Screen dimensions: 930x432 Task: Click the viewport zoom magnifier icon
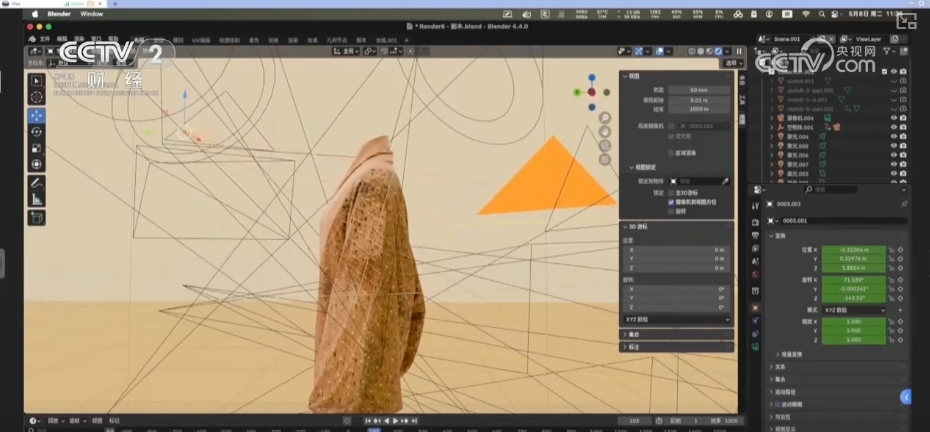pyautogui.click(x=606, y=118)
